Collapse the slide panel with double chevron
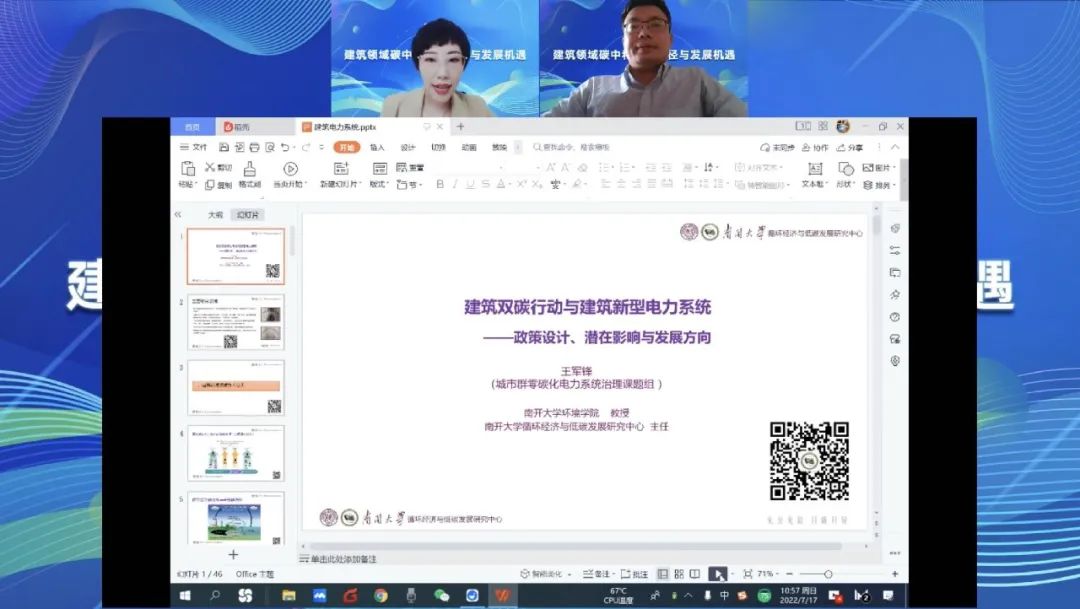The image size is (1080, 609). pos(178,215)
